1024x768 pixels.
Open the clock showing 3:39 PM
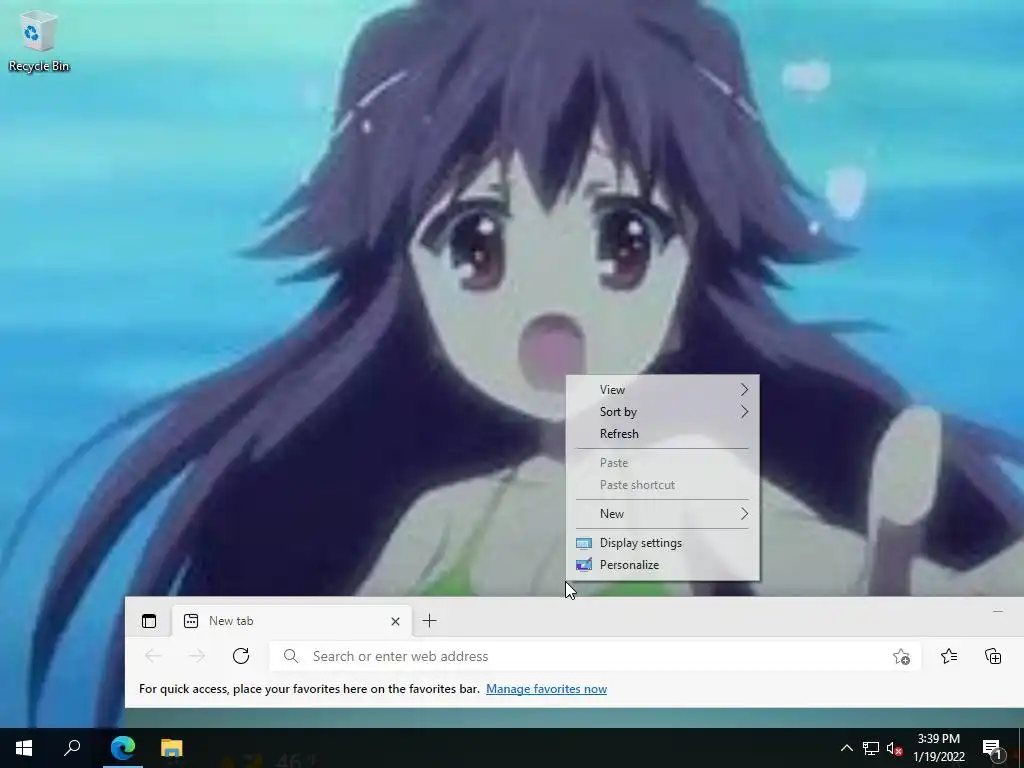[939, 748]
